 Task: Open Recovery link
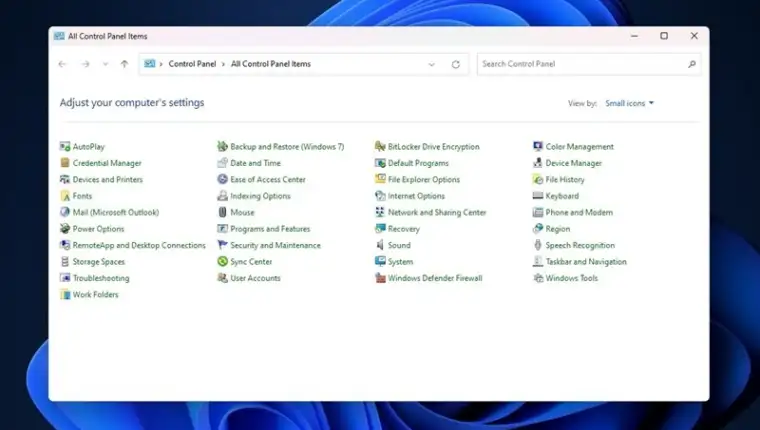tap(404, 229)
